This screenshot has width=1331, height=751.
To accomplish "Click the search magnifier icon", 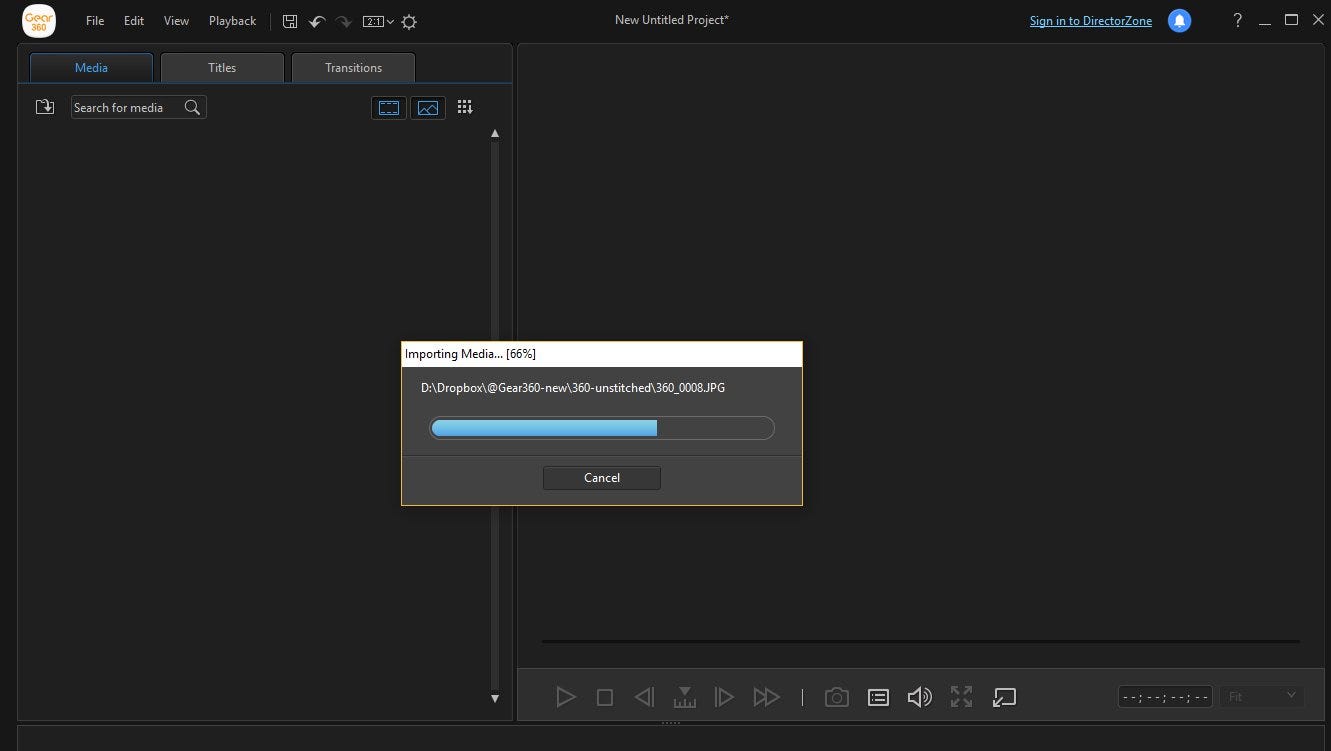I will click(193, 107).
